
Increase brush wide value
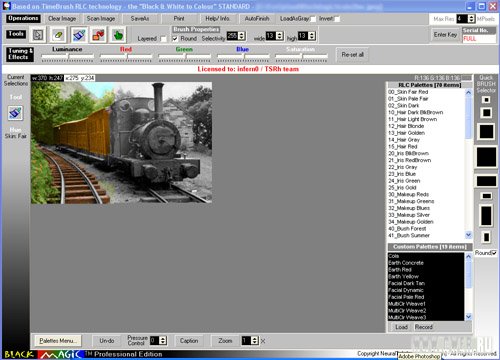[280, 34]
